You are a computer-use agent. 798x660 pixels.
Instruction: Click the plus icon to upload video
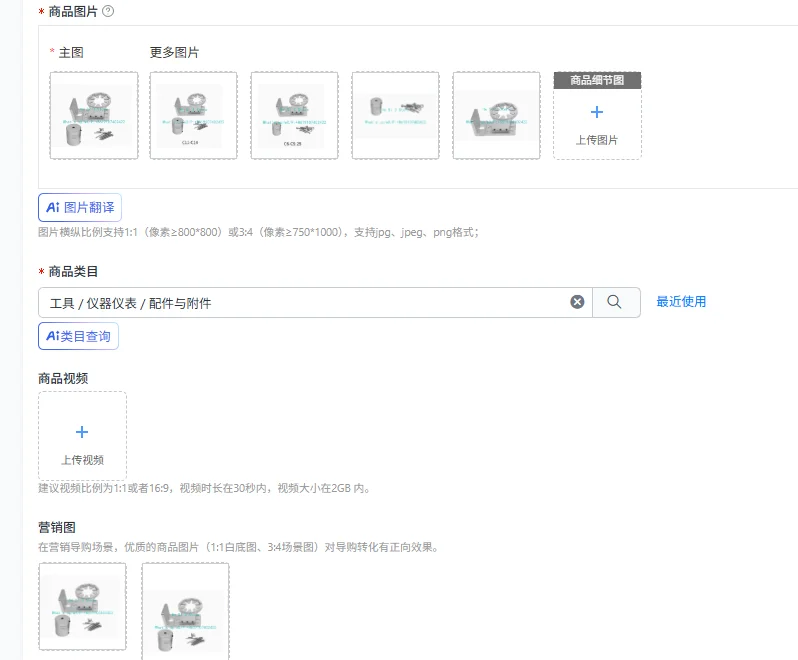click(82, 432)
